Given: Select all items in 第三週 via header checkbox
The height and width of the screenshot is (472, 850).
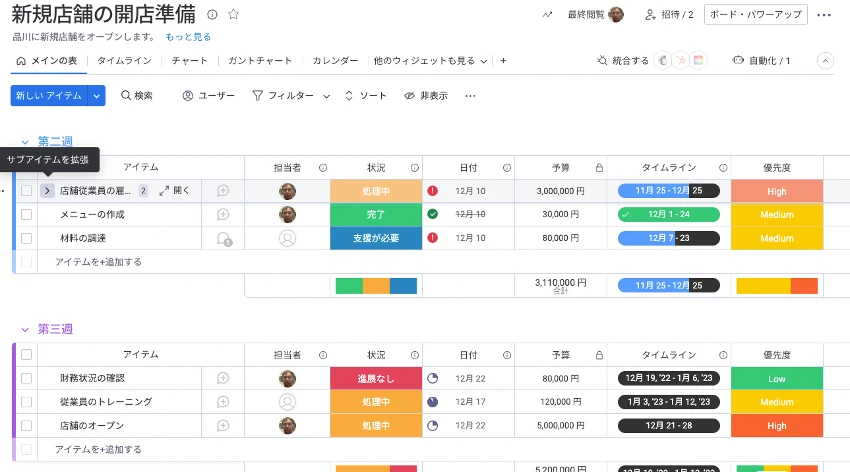Looking at the screenshot, I should pyautogui.click(x=27, y=355).
